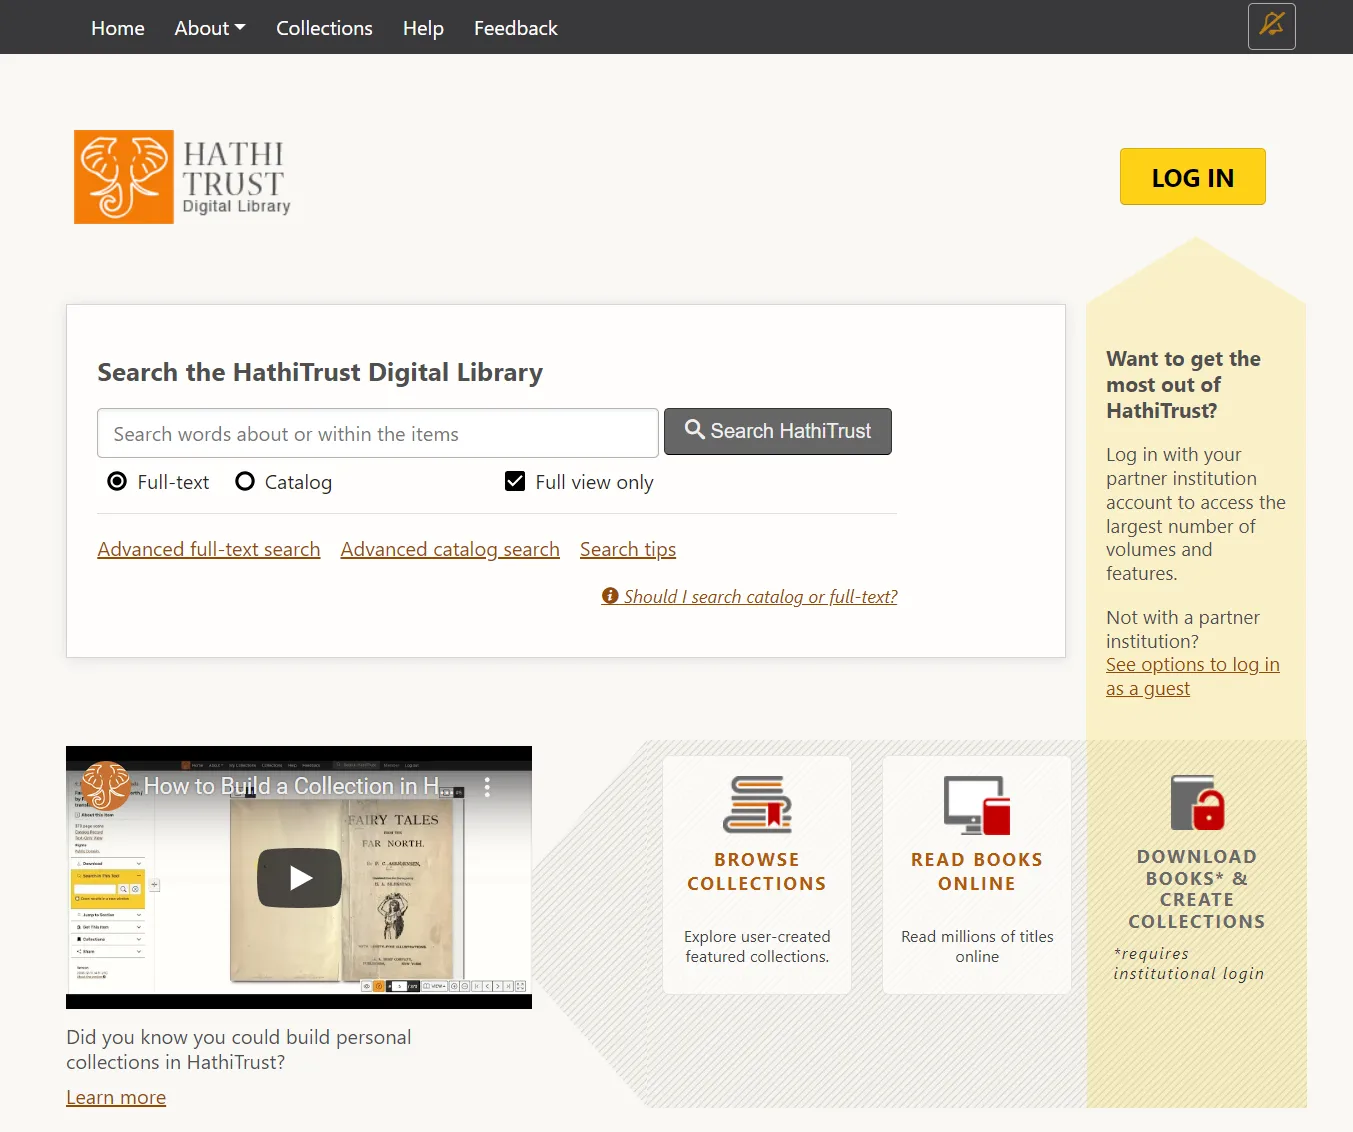Click the HathiTrust channel avatar on video
This screenshot has height=1132, width=1353.
[x=106, y=786]
